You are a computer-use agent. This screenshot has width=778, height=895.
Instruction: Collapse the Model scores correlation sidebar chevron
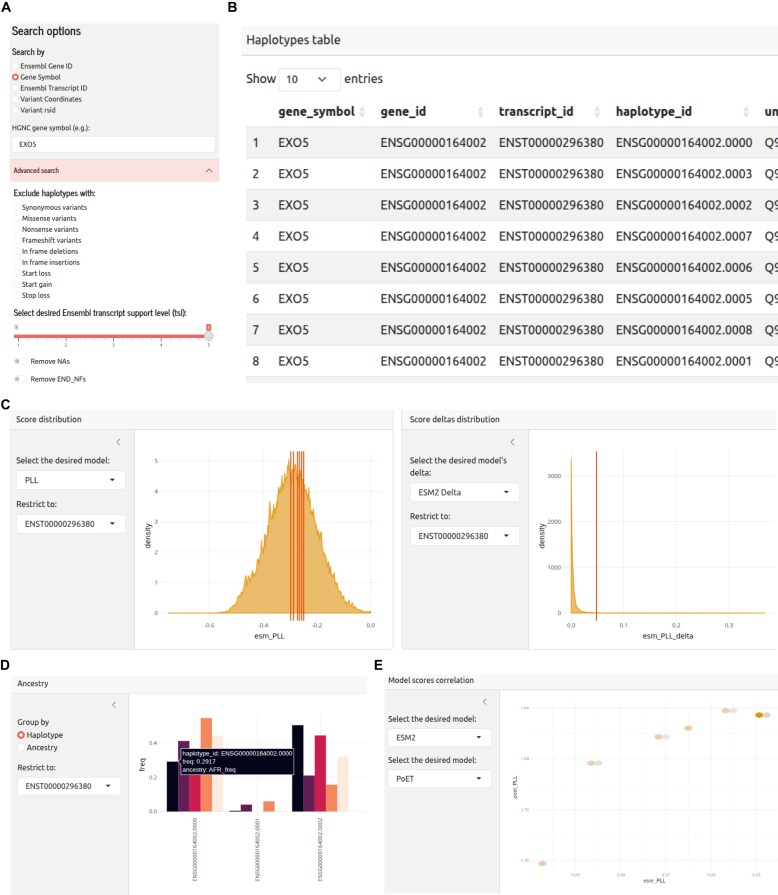485,702
